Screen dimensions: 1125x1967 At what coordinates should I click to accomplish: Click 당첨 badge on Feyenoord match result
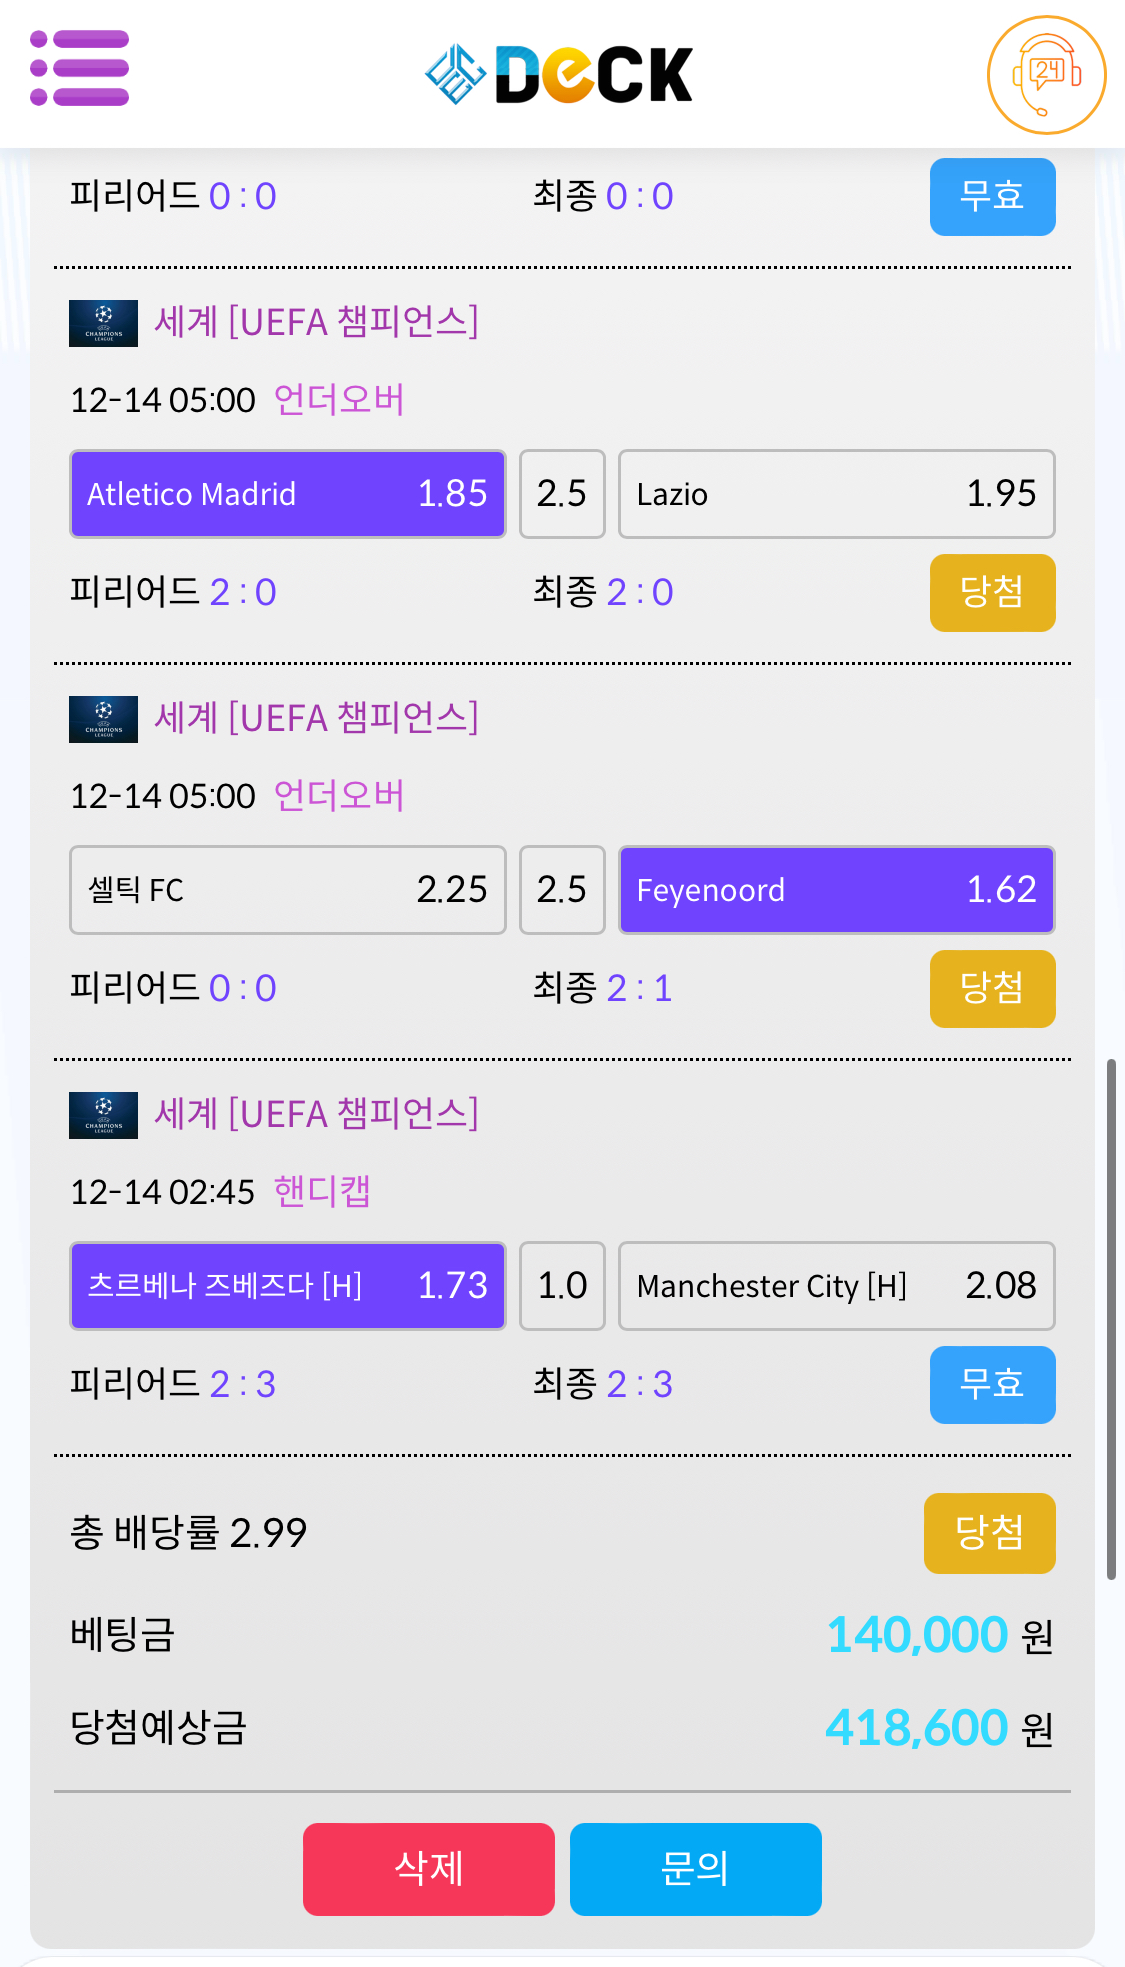tap(992, 989)
